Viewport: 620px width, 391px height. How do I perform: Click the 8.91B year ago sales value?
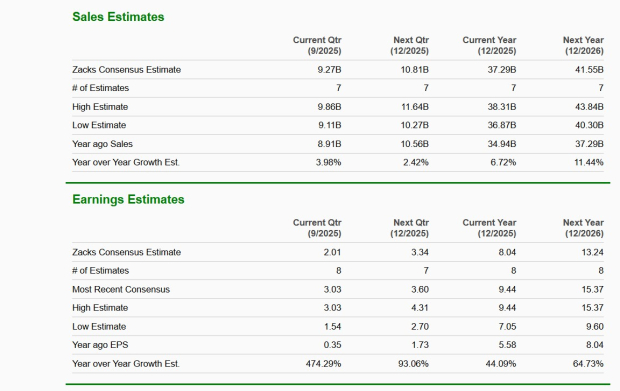(x=329, y=144)
